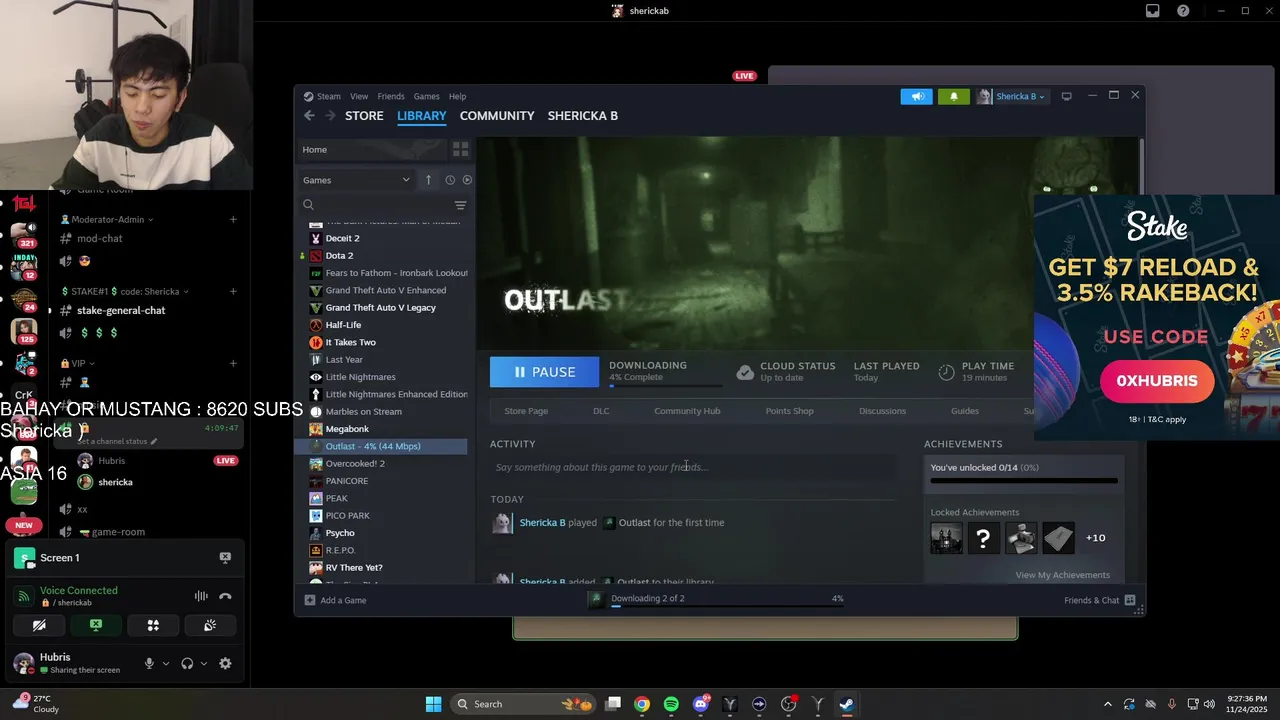
Task: Select Megabonk in the library list
Action: coord(347,429)
